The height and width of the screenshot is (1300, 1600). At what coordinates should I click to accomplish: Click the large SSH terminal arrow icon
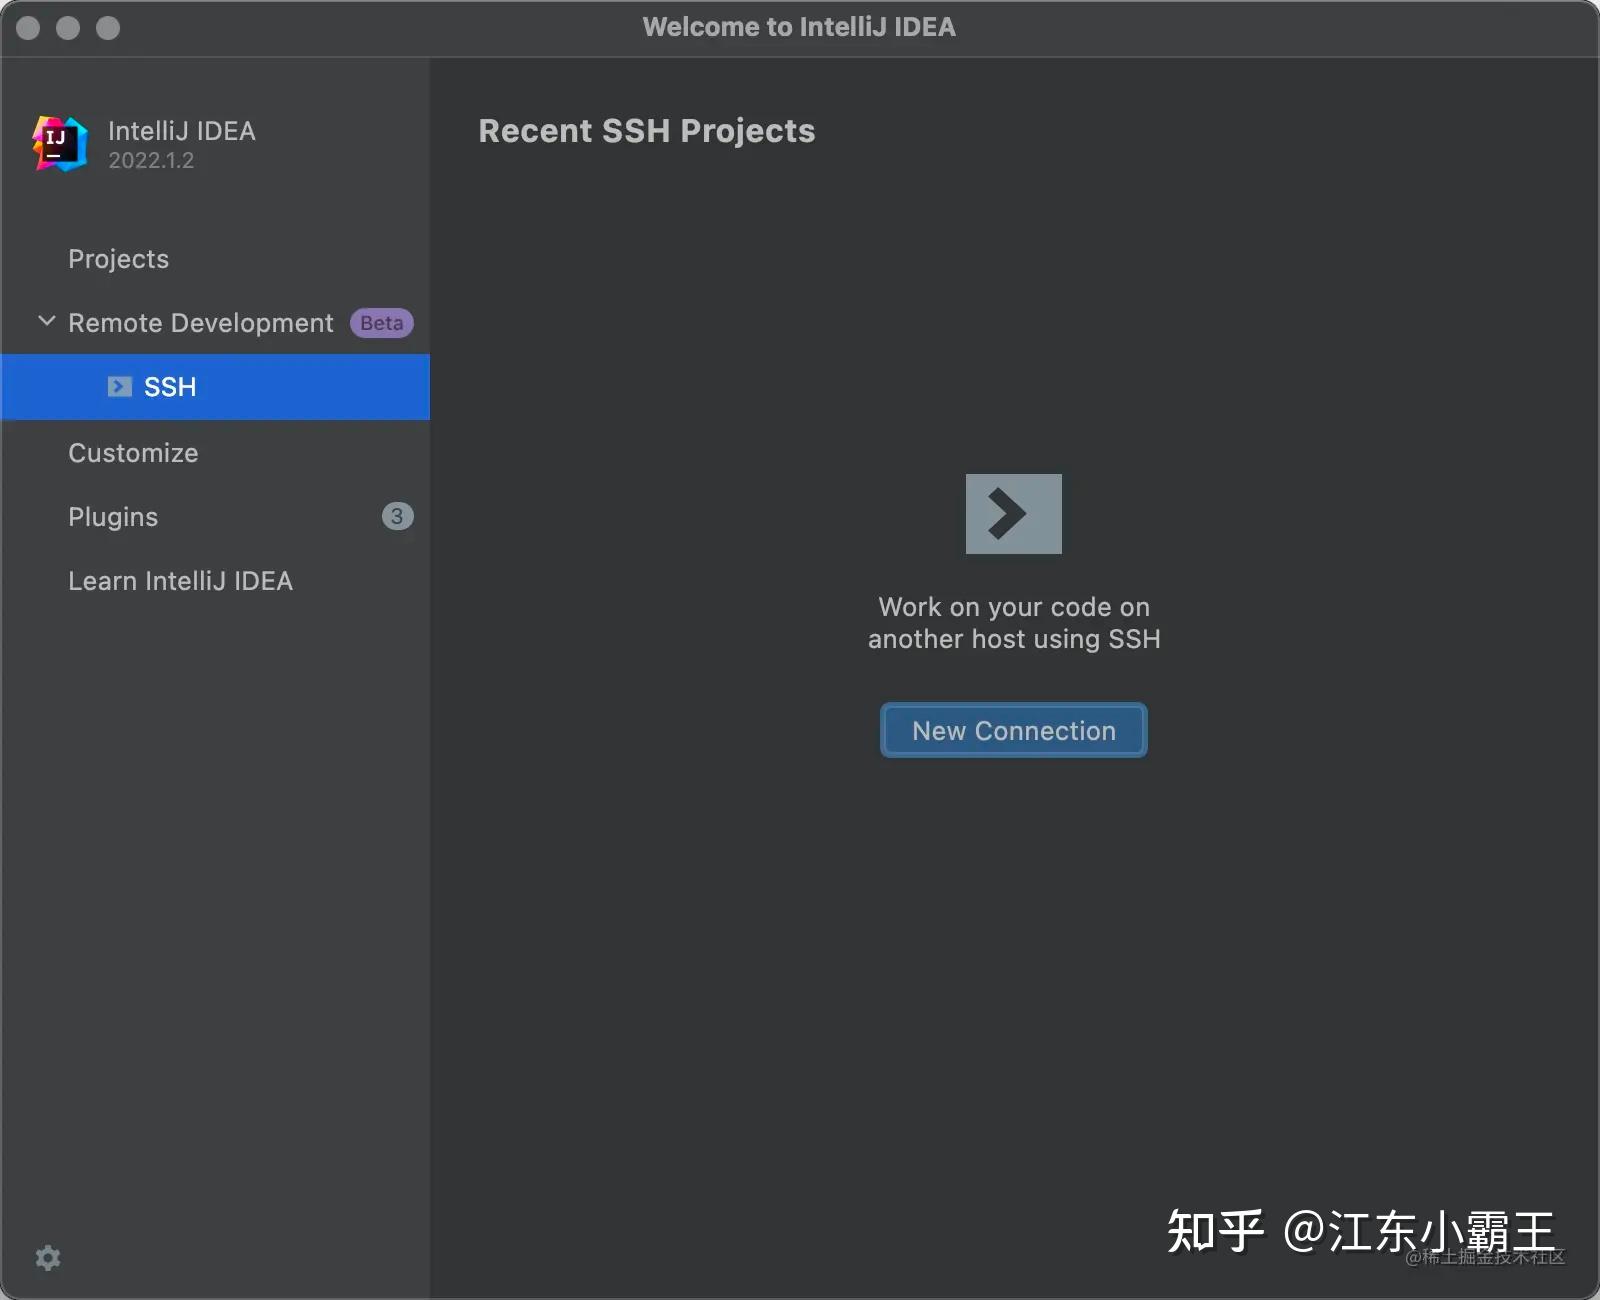tap(1013, 513)
